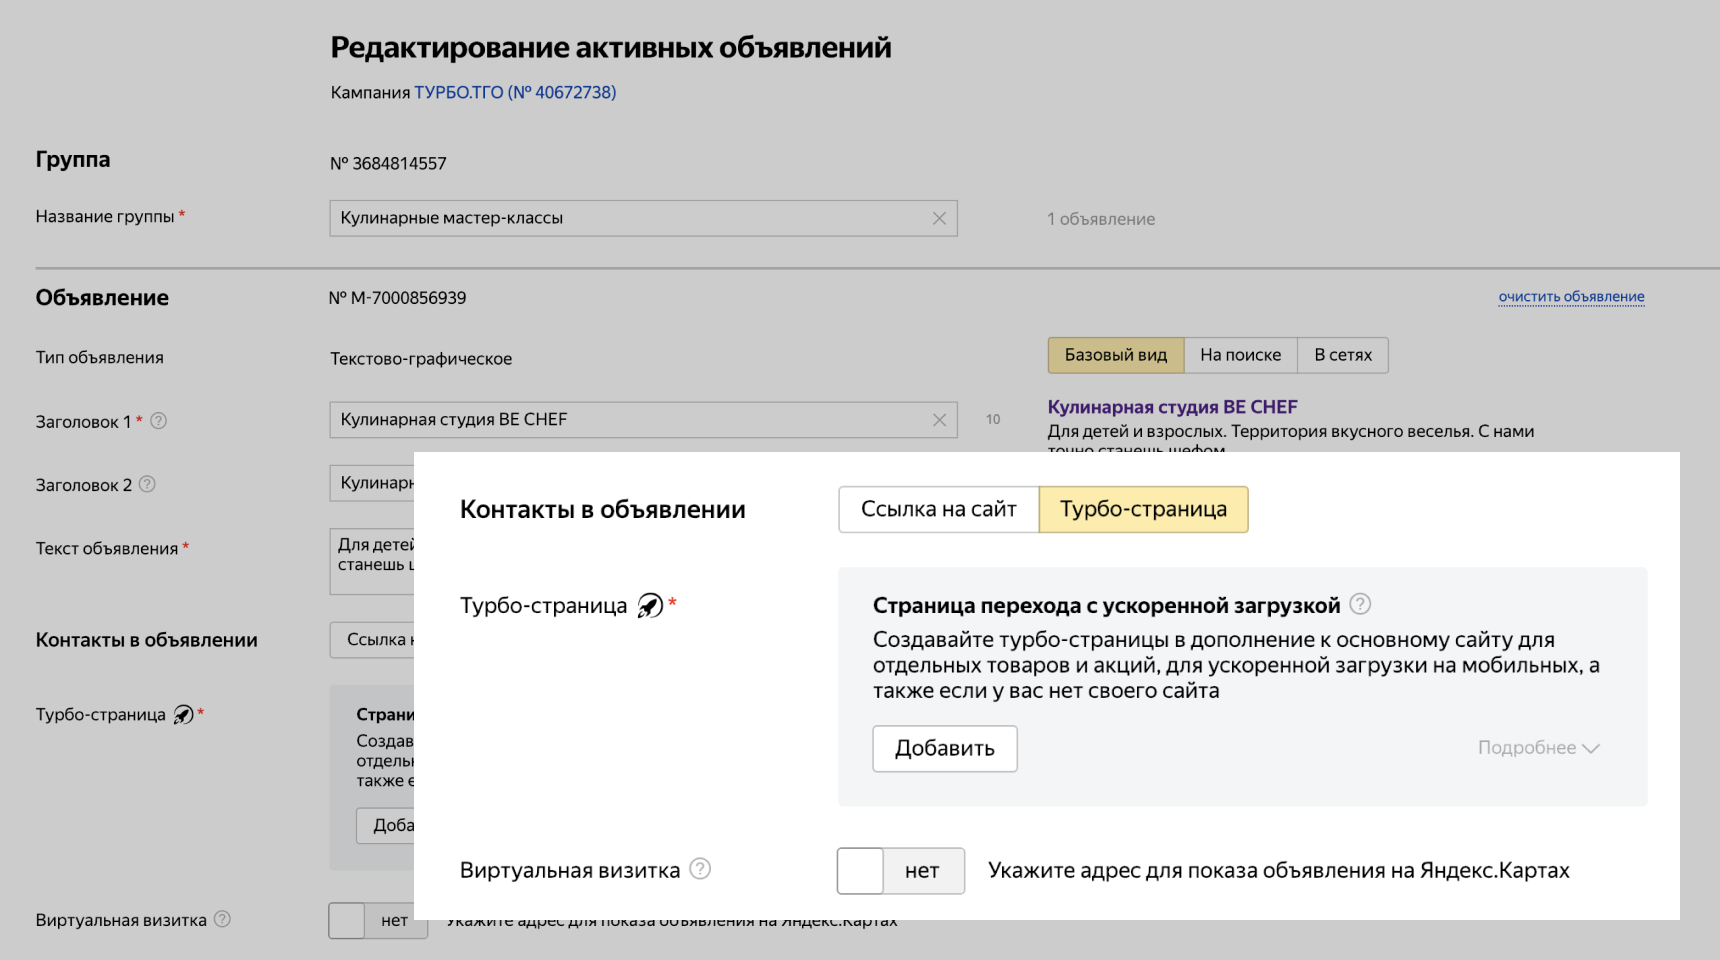Clear the group name field with X icon
Viewport: 1720px width, 960px height.
pos(939,218)
